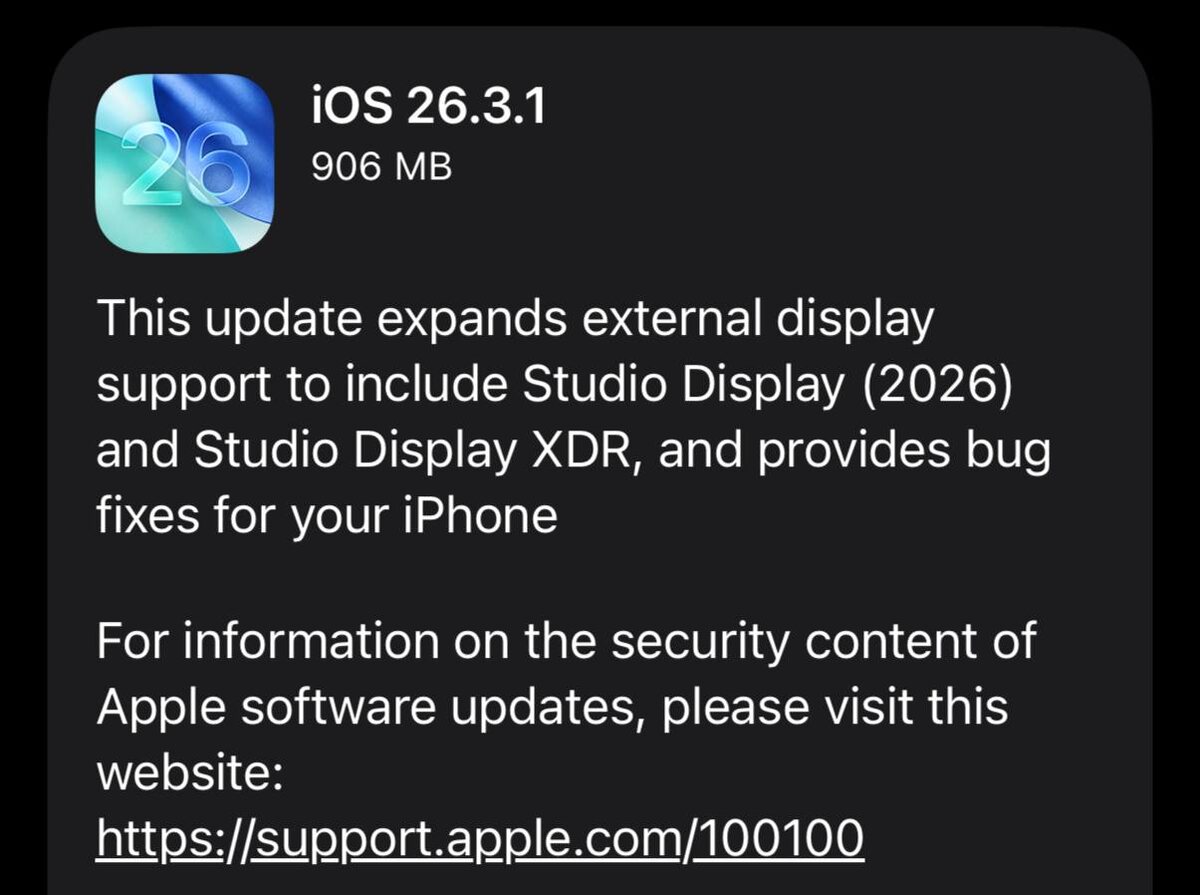The width and height of the screenshot is (1200, 895).
Task: Click the "100100" portion of the URL
Action: pos(781,839)
